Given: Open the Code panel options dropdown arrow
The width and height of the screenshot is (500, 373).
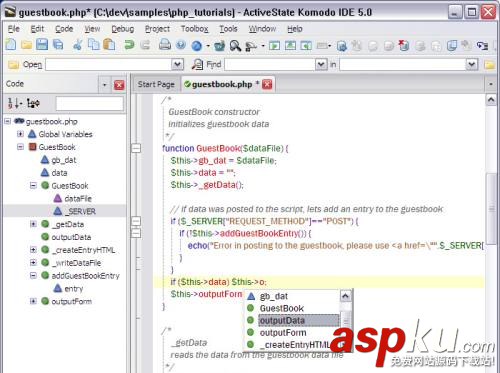Looking at the screenshot, I should [x=104, y=85].
